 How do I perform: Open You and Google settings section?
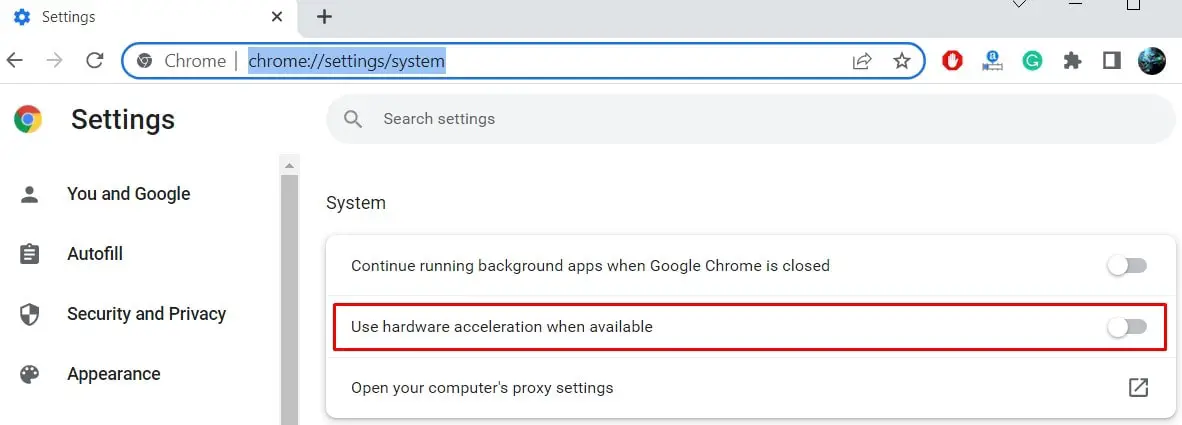[128, 194]
